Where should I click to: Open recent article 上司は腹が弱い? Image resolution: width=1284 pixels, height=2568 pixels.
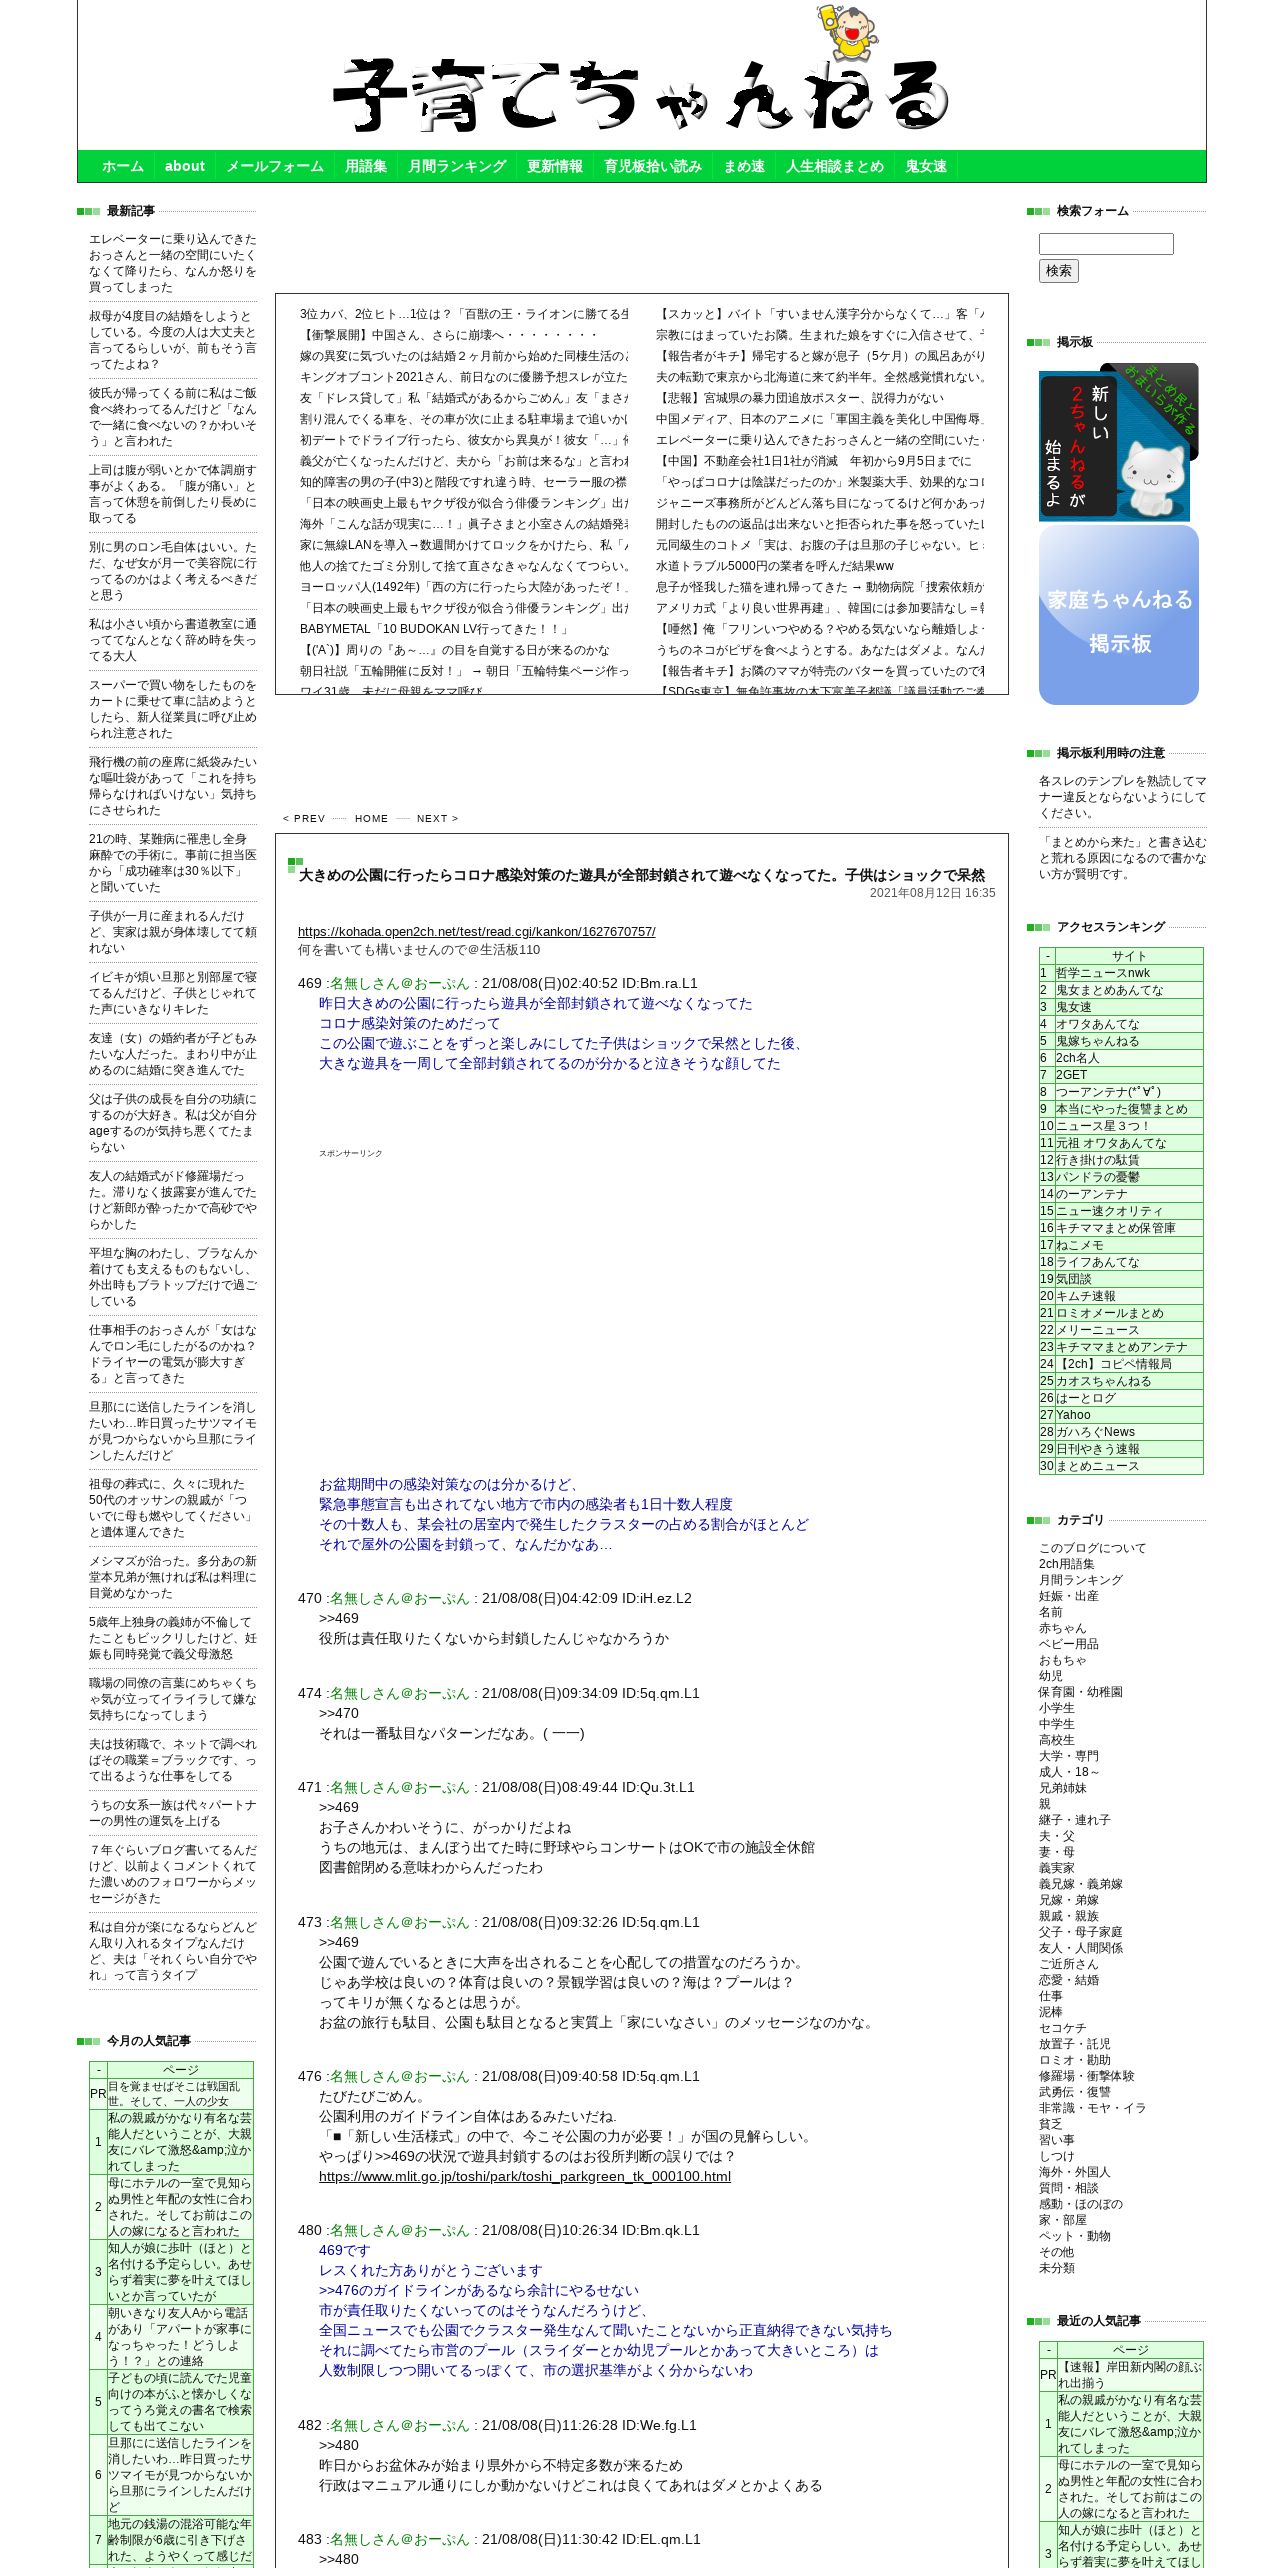click(173, 494)
